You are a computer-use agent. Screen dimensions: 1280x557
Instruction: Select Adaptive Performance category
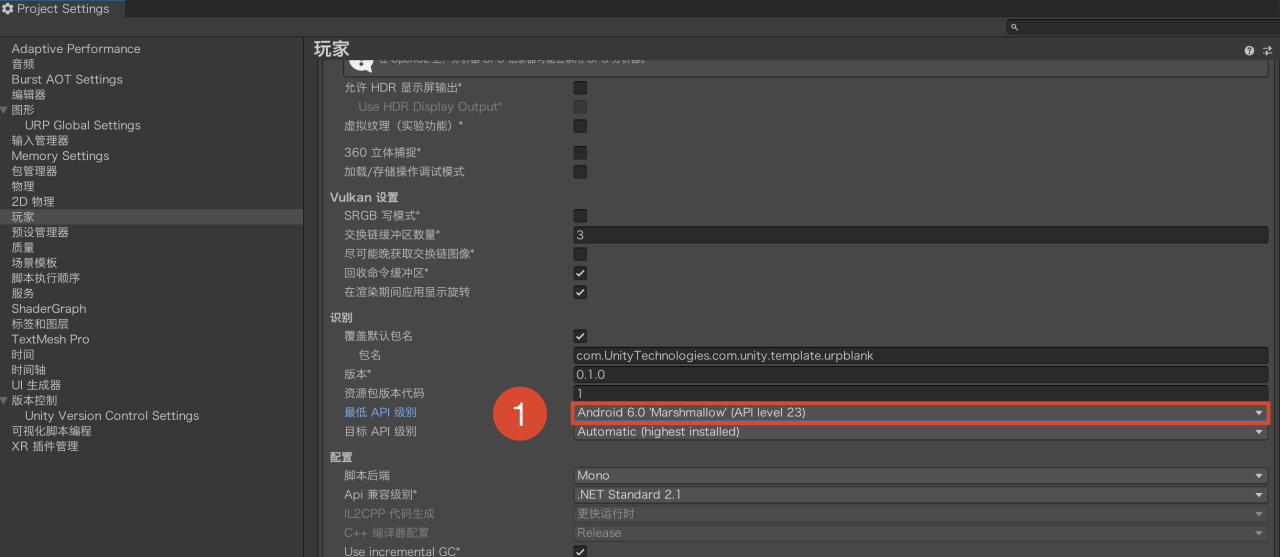pos(76,49)
